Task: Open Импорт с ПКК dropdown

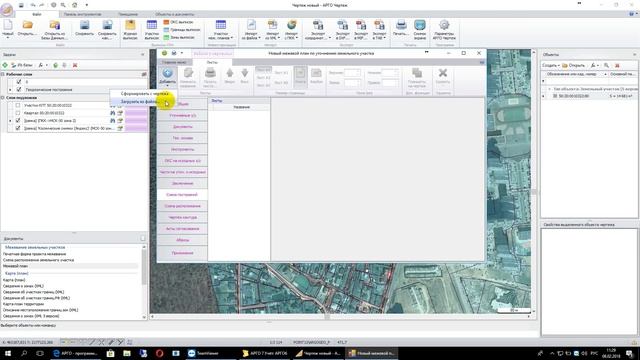Action: click(x=291, y=29)
